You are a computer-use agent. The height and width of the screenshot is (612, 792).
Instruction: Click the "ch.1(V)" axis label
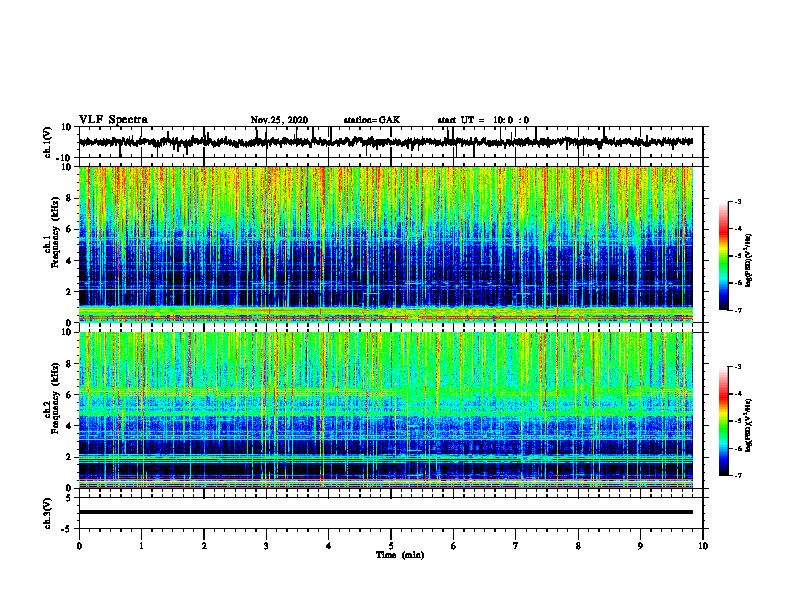tap(48, 142)
